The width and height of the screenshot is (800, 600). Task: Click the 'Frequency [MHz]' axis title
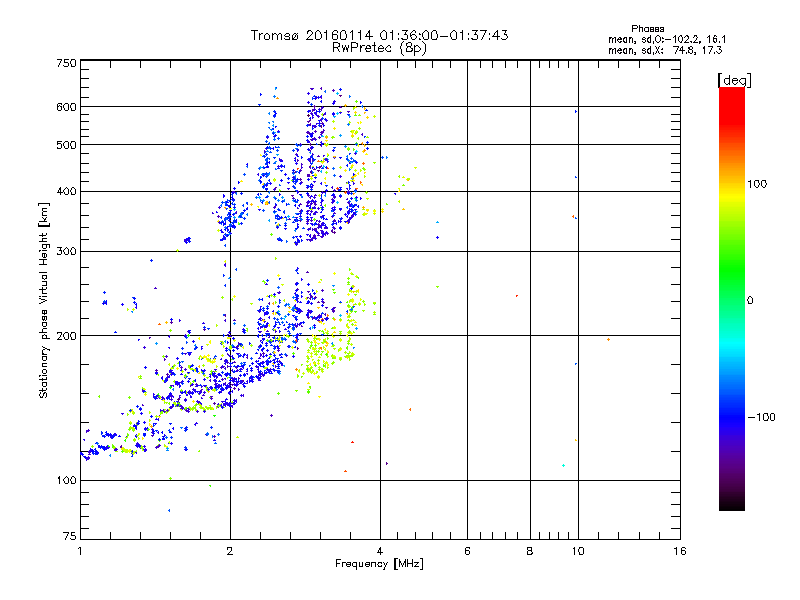(380, 564)
